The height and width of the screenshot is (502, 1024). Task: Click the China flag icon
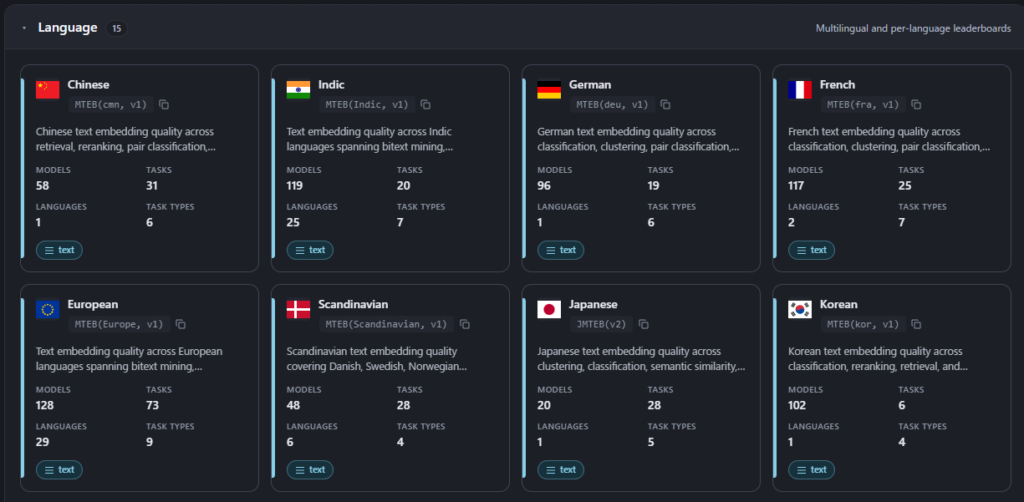48,89
